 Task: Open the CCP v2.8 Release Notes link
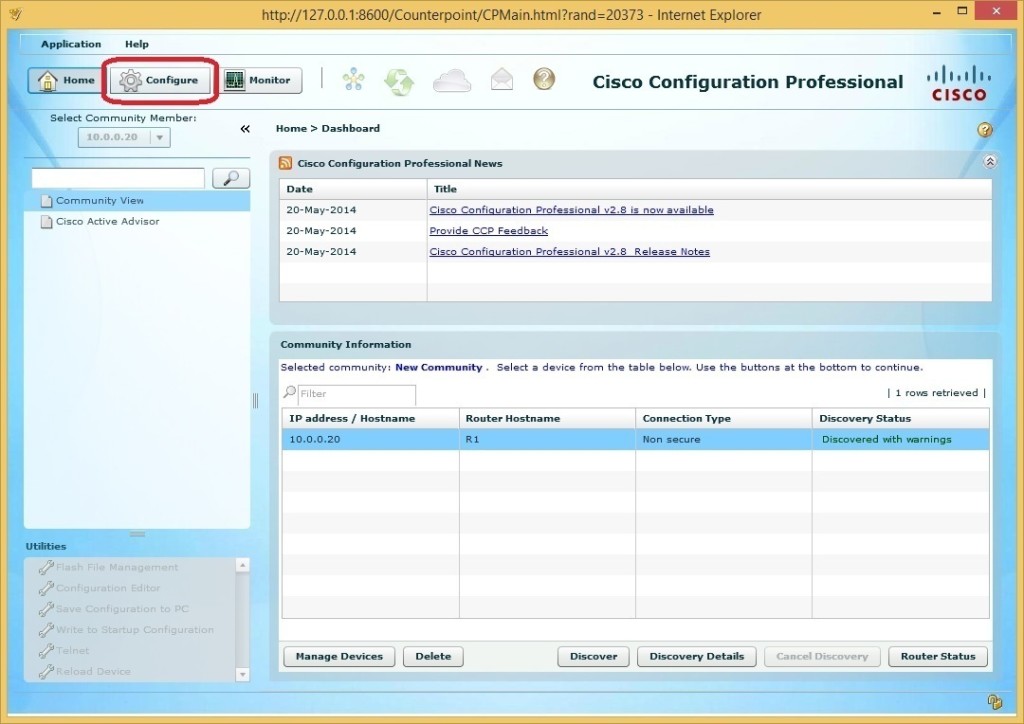tap(569, 251)
